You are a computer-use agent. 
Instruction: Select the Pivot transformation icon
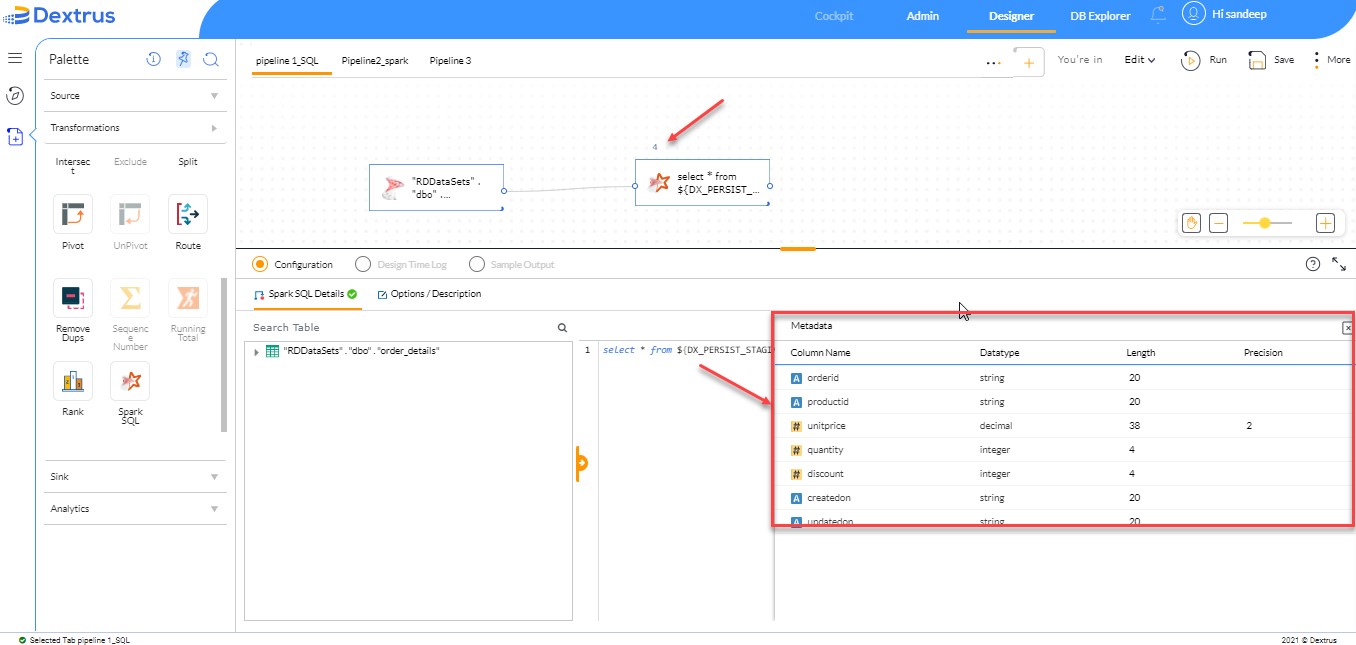coord(73,214)
